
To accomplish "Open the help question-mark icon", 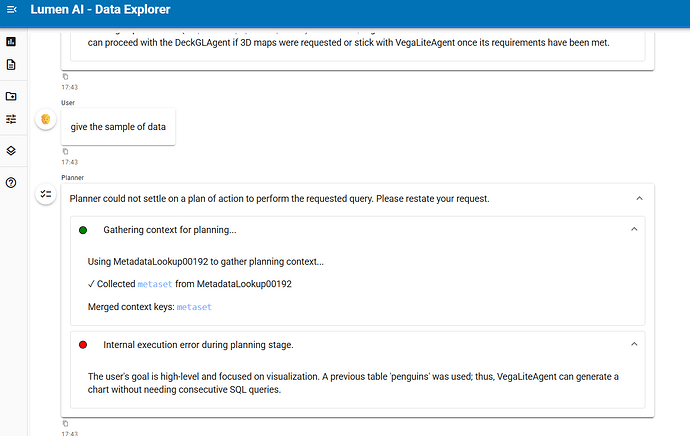I will click(x=11, y=182).
